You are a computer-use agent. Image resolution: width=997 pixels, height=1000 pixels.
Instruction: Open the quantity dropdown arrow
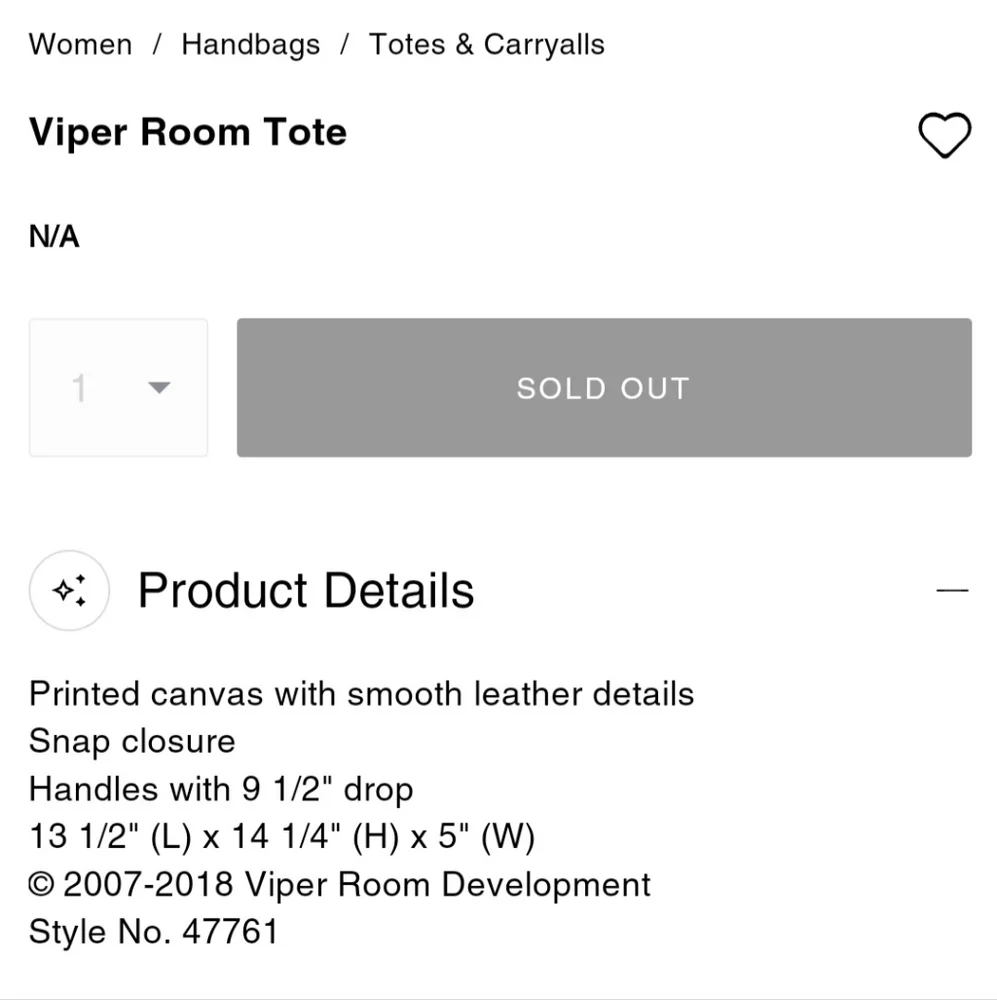coord(159,388)
